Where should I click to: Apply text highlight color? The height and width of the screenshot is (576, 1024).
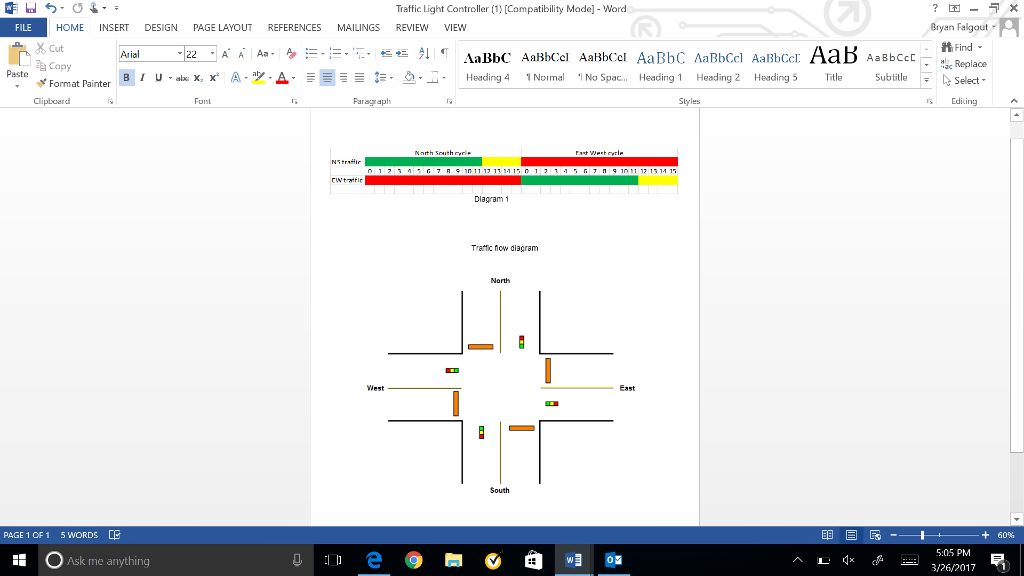259,78
